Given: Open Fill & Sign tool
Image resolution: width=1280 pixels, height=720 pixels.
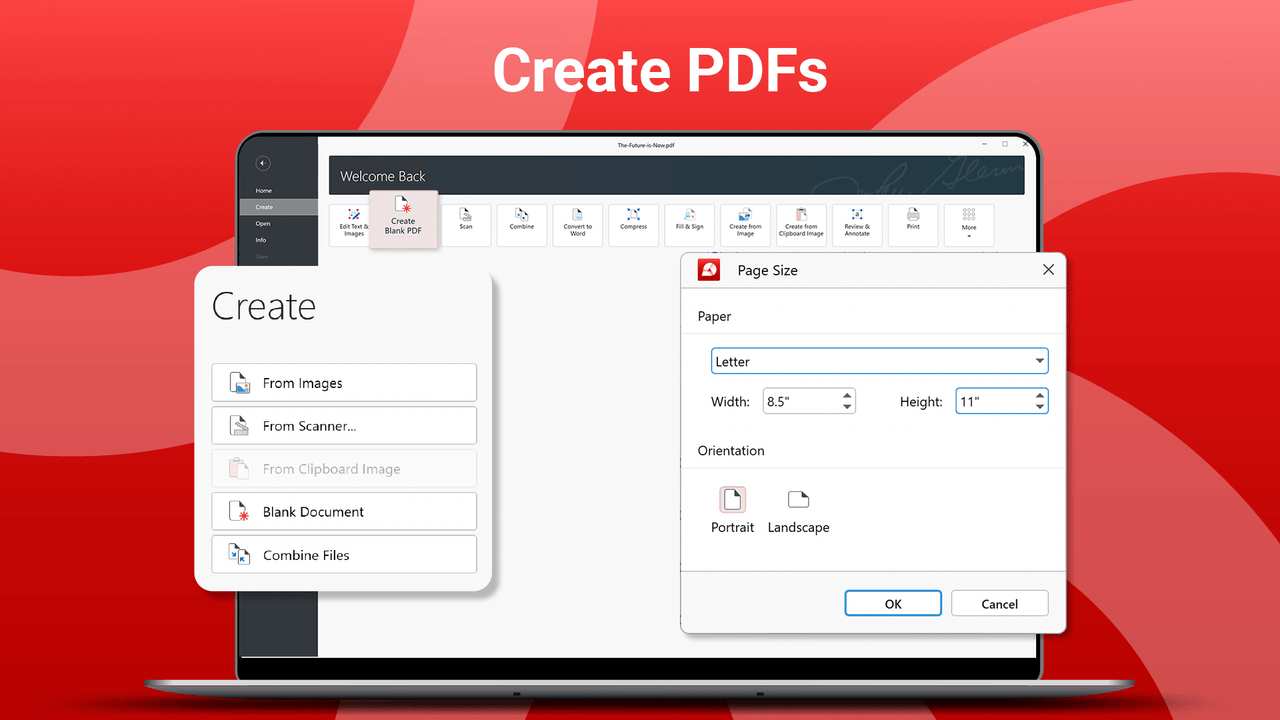Looking at the screenshot, I should (x=689, y=220).
